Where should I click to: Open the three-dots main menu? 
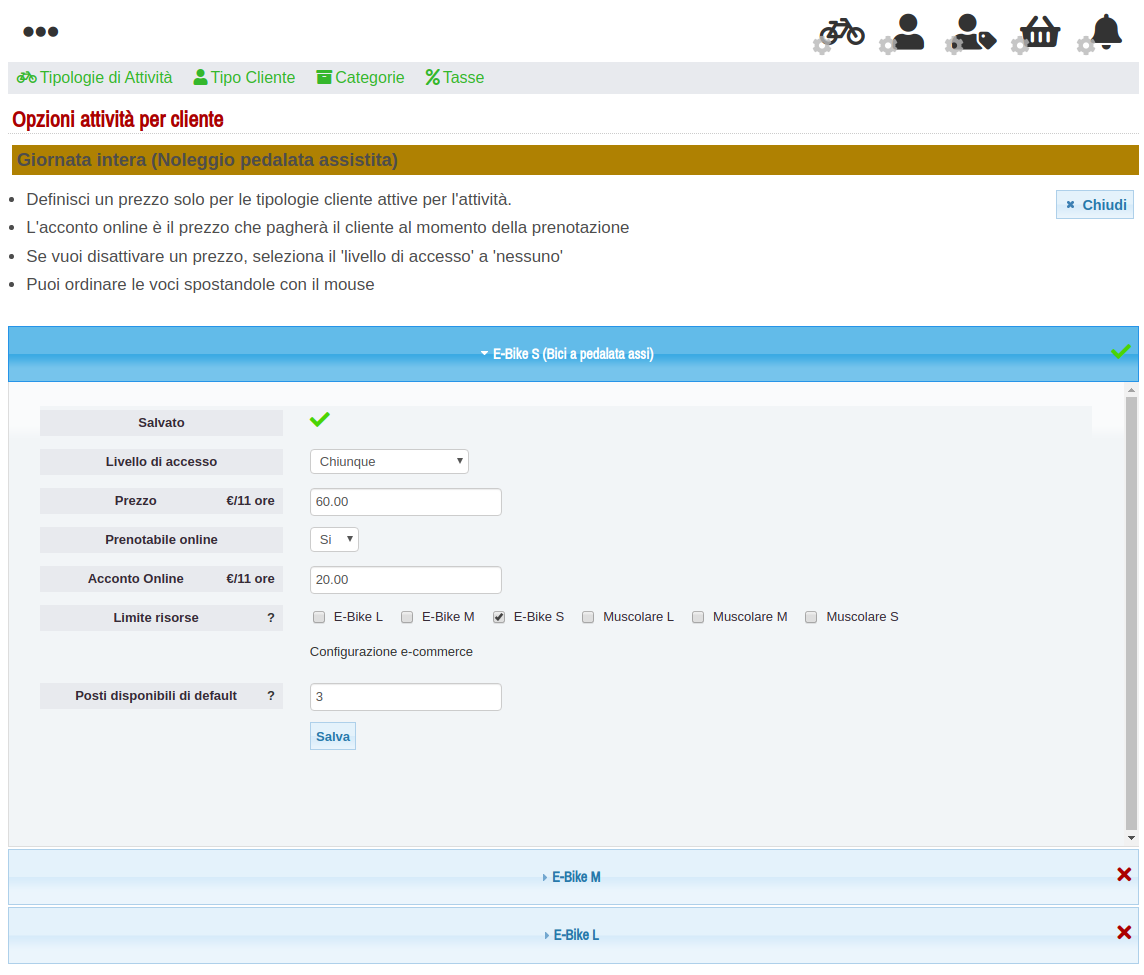coord(40,32)
